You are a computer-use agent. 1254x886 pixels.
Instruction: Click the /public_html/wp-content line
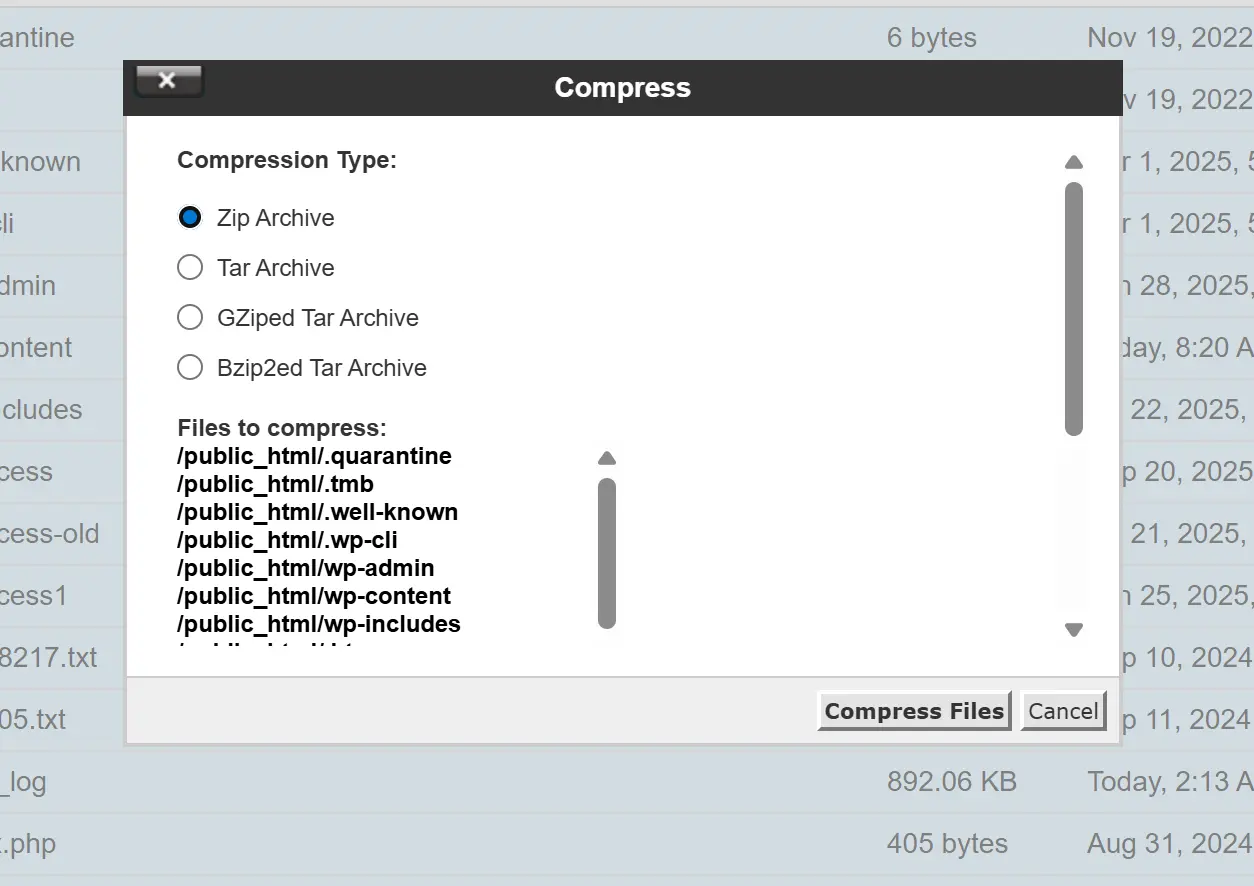click(311, 596)
